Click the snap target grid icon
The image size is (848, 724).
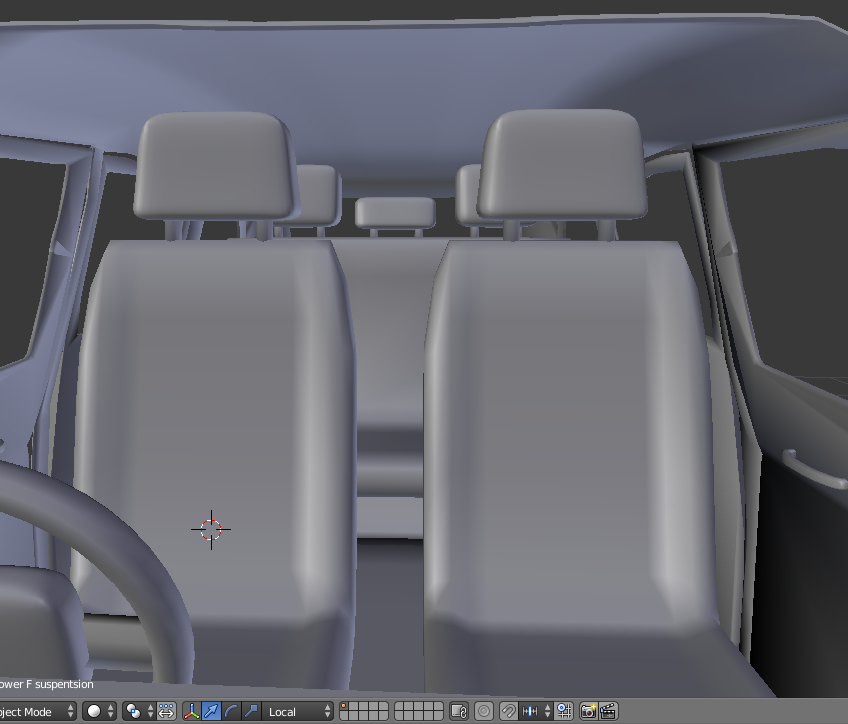point(564,712)
